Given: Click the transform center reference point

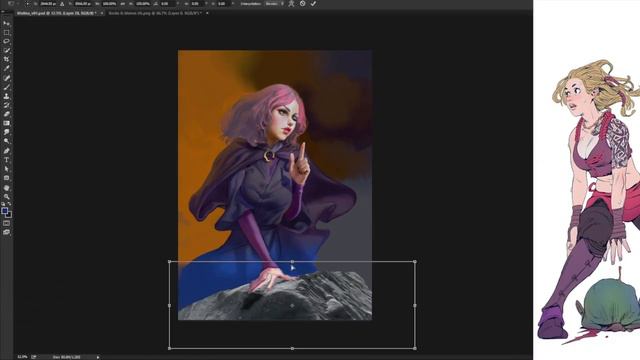Looking at the screenshot, I should click(292, 305).
